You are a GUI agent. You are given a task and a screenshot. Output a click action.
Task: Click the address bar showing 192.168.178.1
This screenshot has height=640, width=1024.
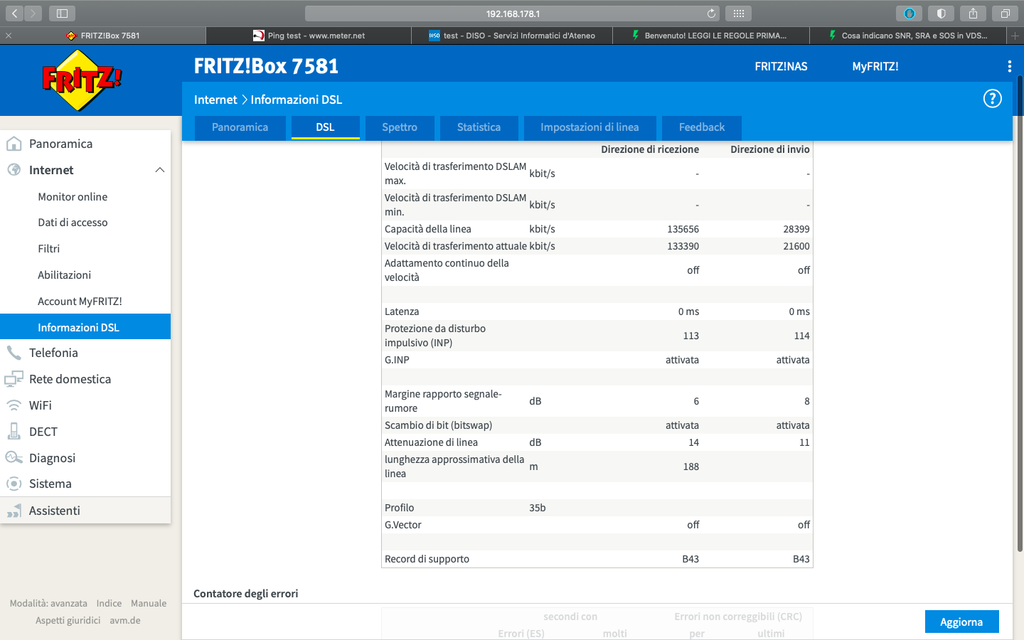tap(513, 13)
